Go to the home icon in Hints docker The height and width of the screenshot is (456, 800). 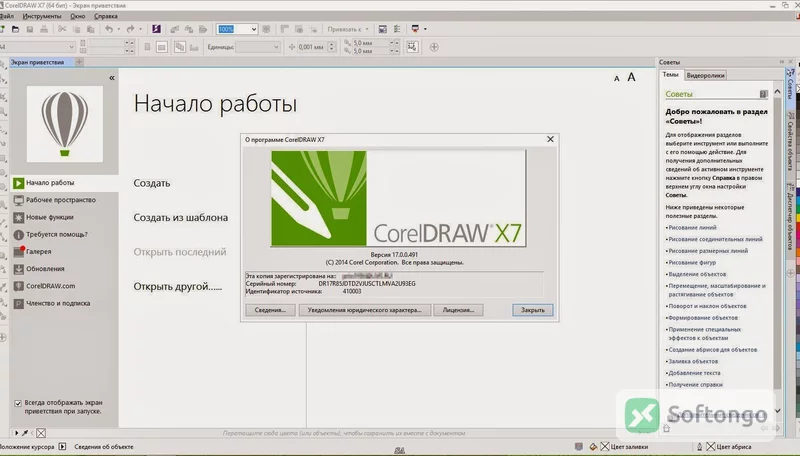tap(666, 428)
